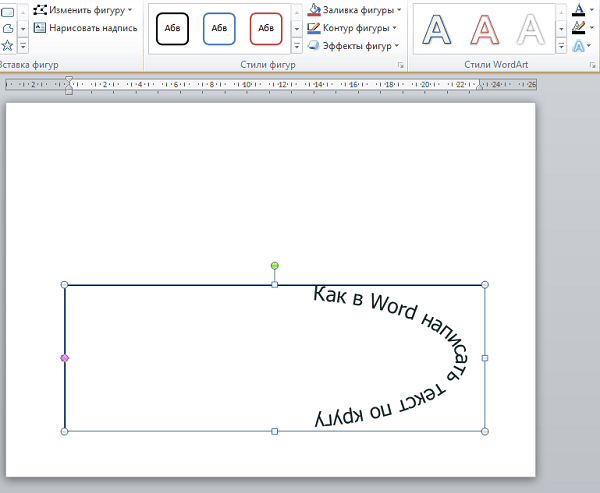Open the WordArt Styles dialog launcher
Screen dimensions: 600x493
[x=592, y=65]
